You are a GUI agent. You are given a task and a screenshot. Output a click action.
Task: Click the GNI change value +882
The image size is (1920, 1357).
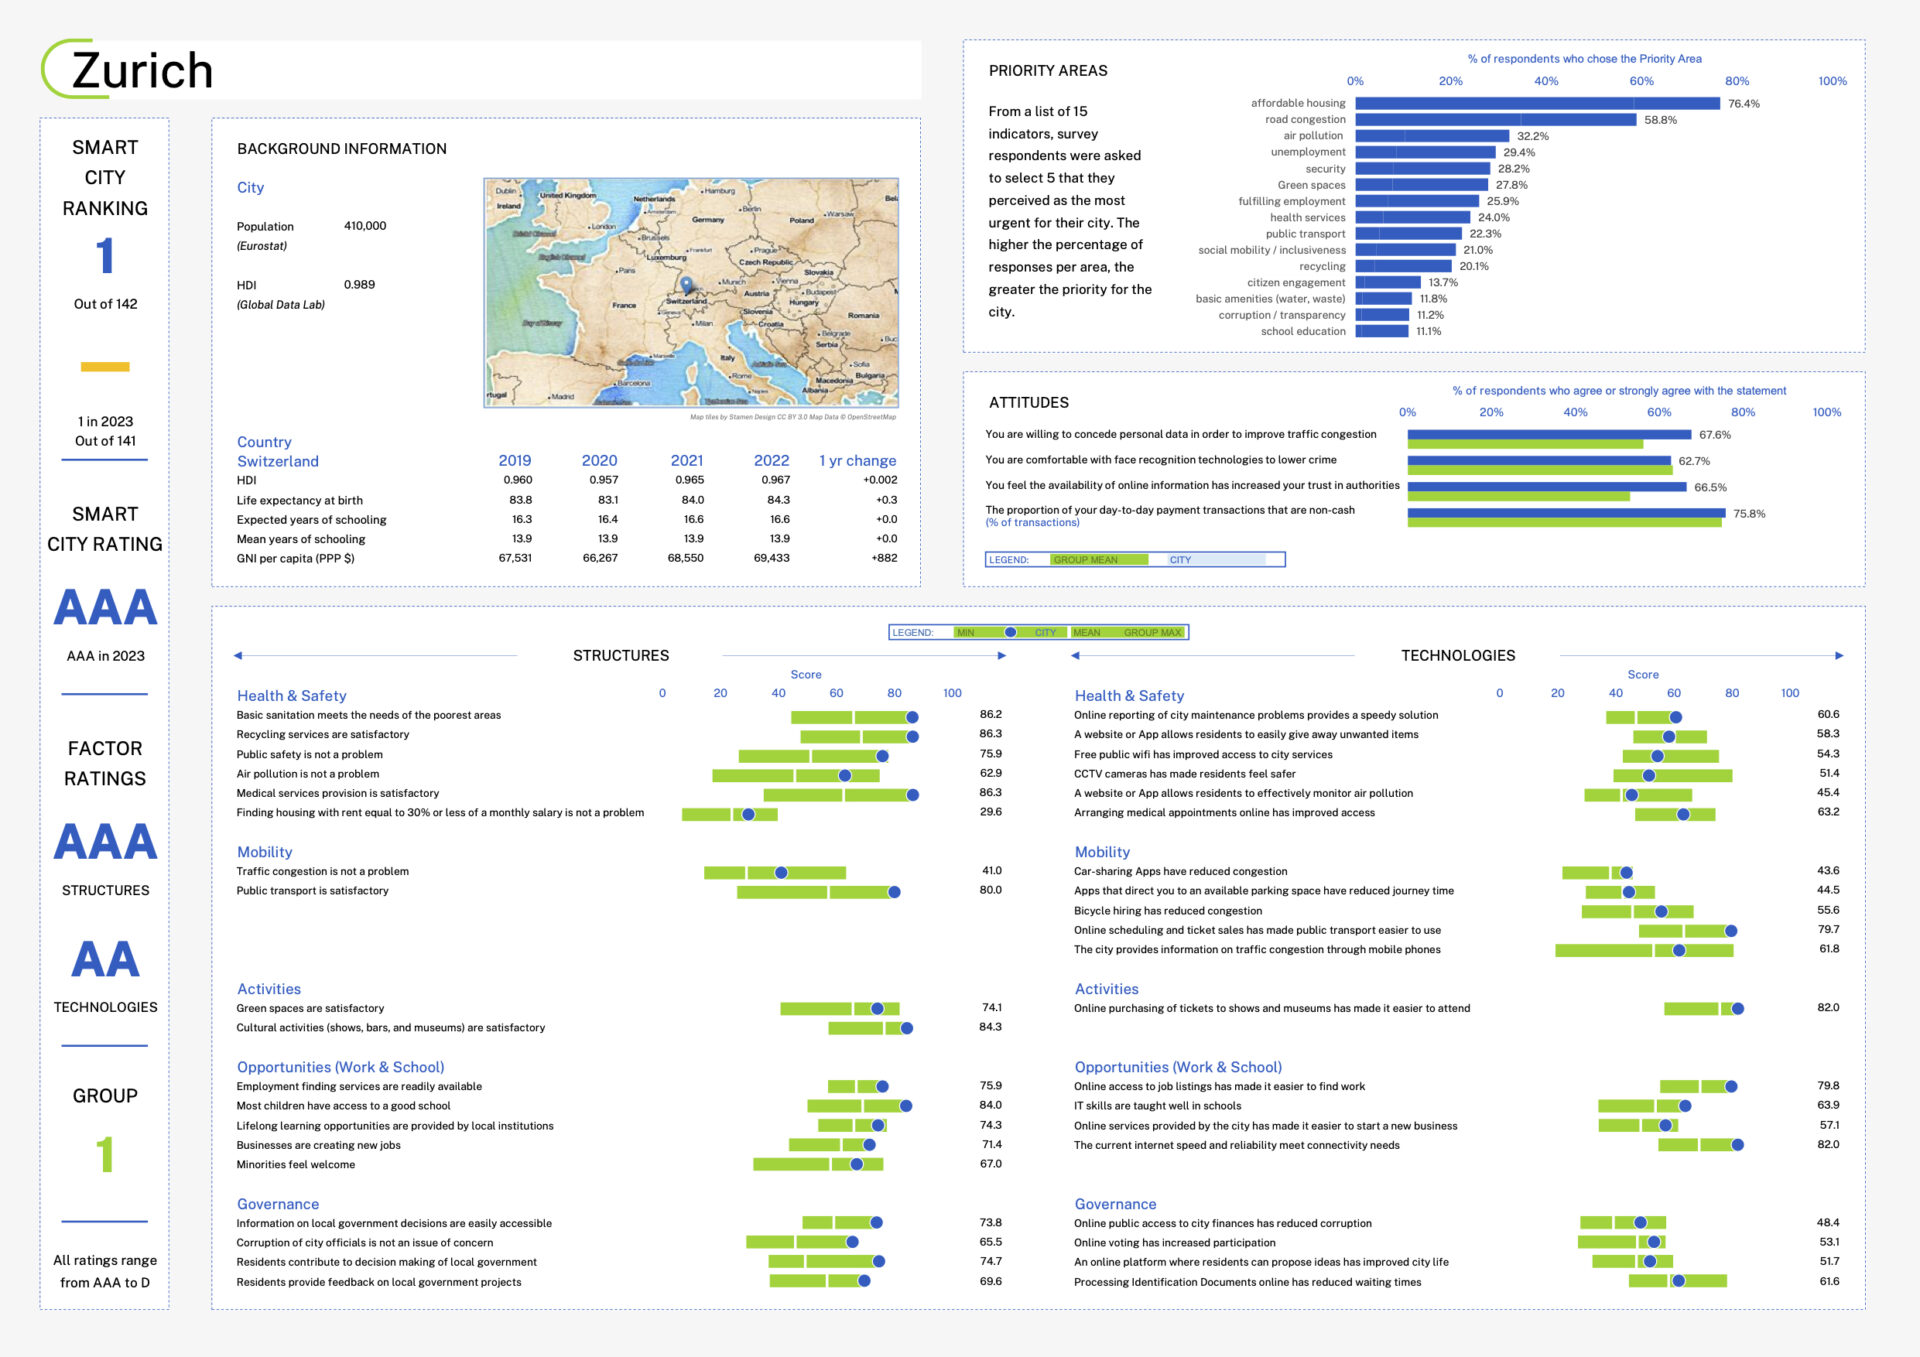[x=885, y=558]
